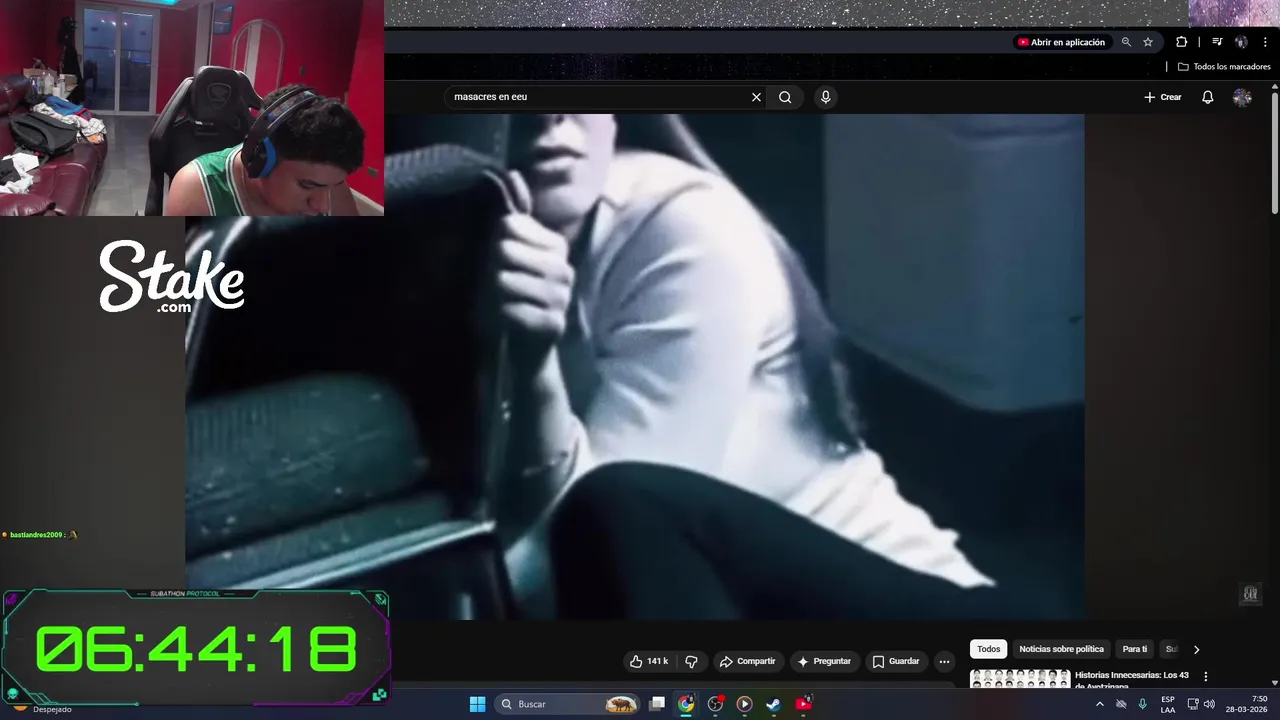Bookmark this page with the star icon
The width and height of the screenshot is (1280, 720).
point(1148,42)
